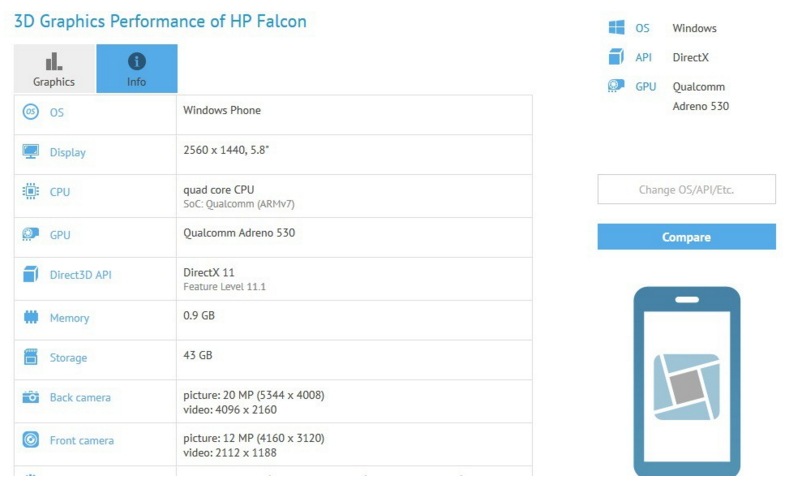Switch to the Graphics tab
This screenshot has height=490, width=787.
(x=54, y=69)
